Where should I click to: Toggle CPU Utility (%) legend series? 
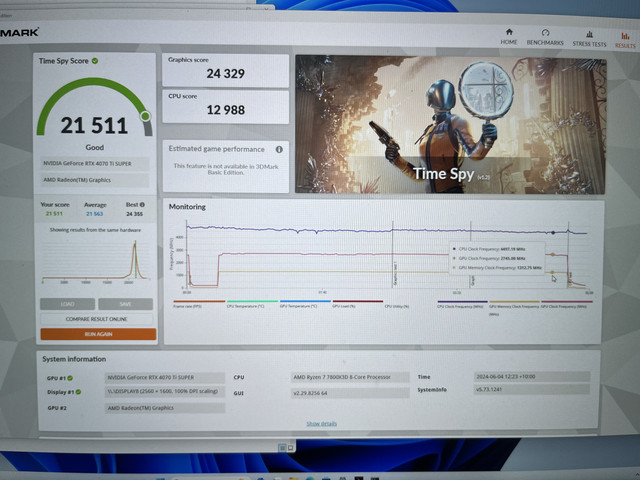tap(397, 306)
